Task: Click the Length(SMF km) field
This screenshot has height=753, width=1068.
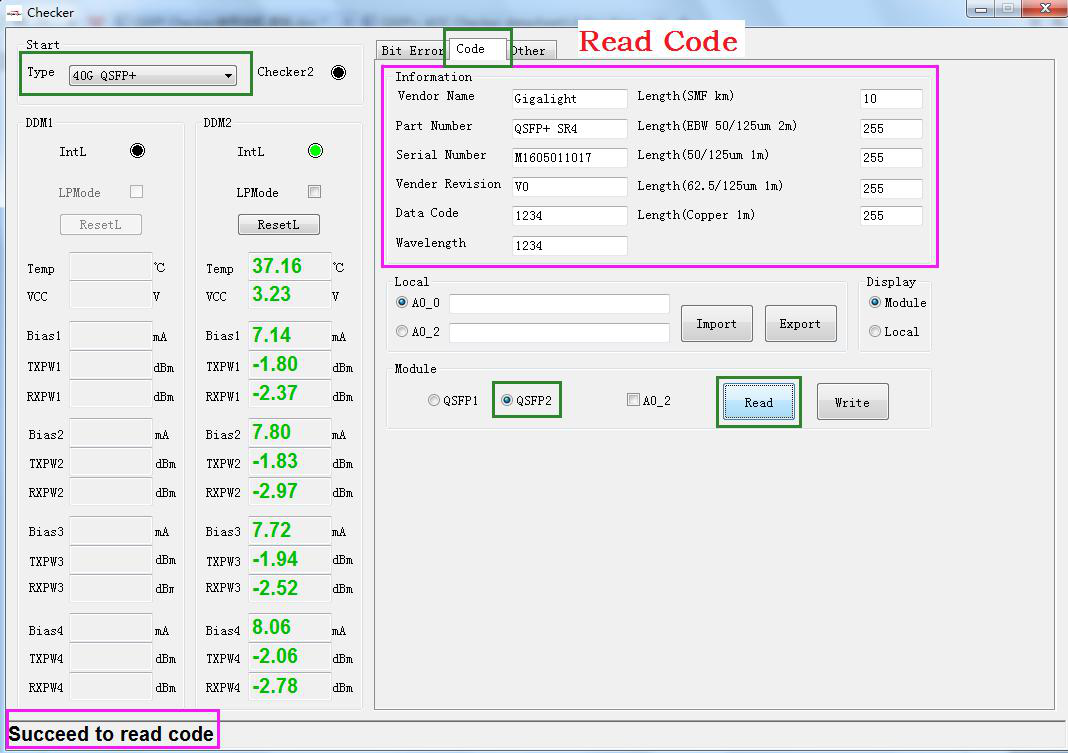Action: click(x=892, y=99)
